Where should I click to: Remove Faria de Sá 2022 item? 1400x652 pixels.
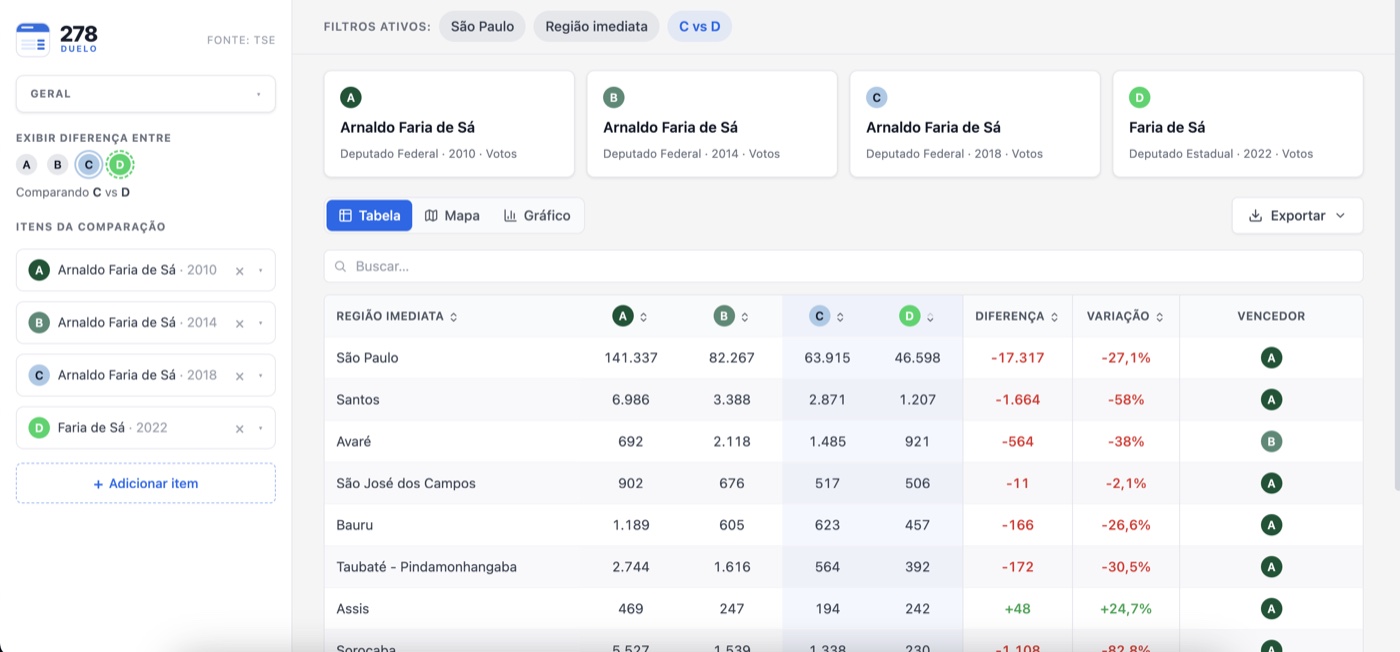(240, 429)
